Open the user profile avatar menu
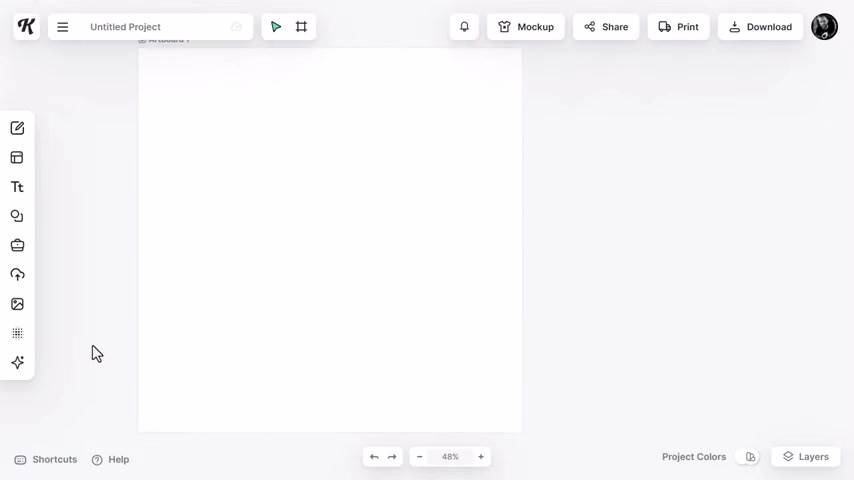 tap(824, 27)
